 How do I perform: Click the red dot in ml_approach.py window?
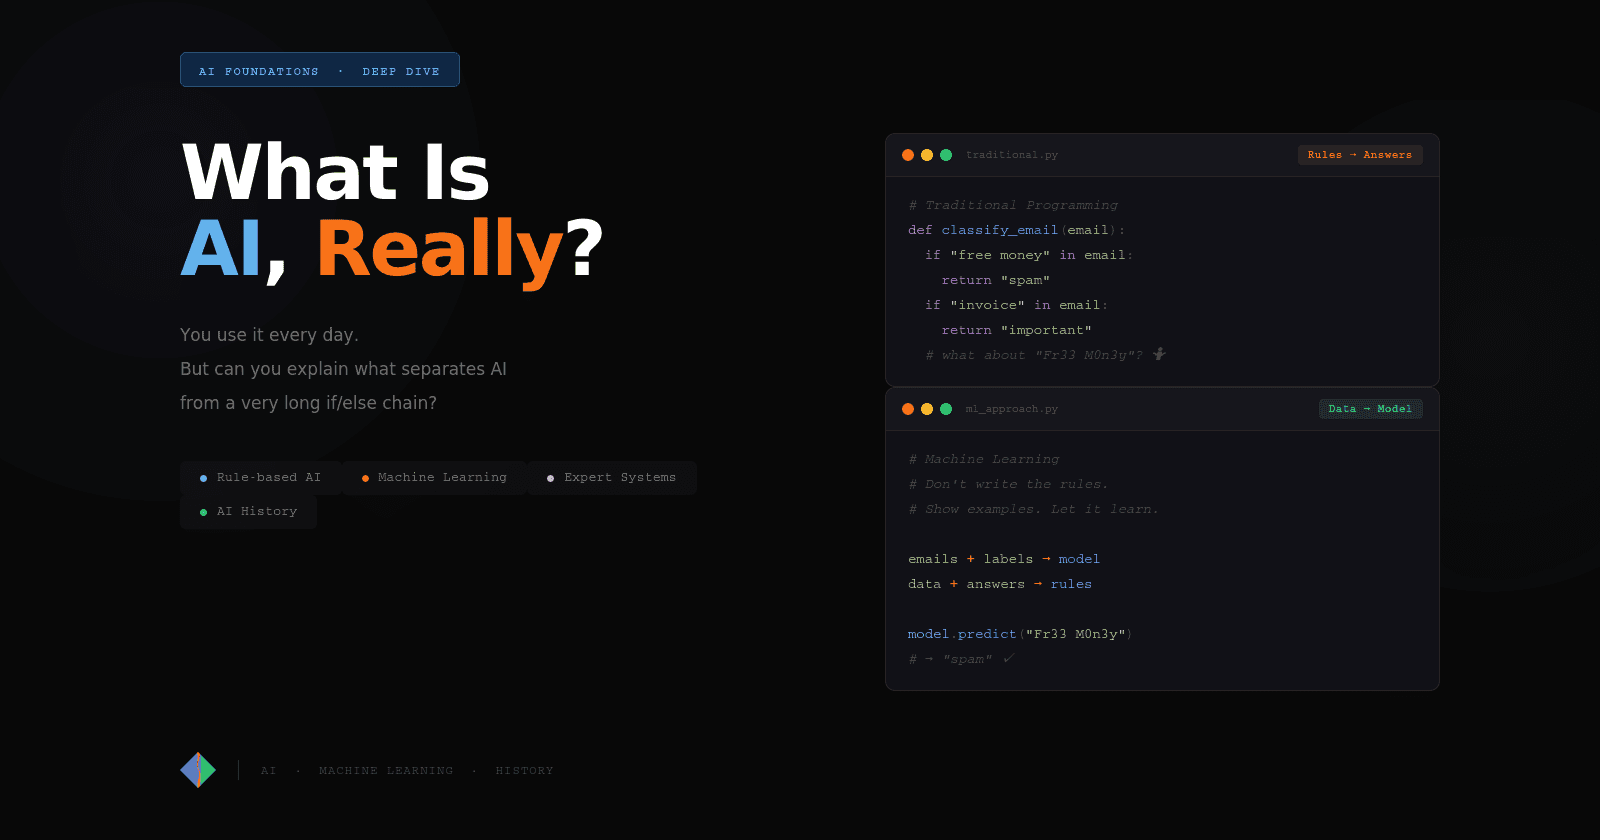[908, 409]
